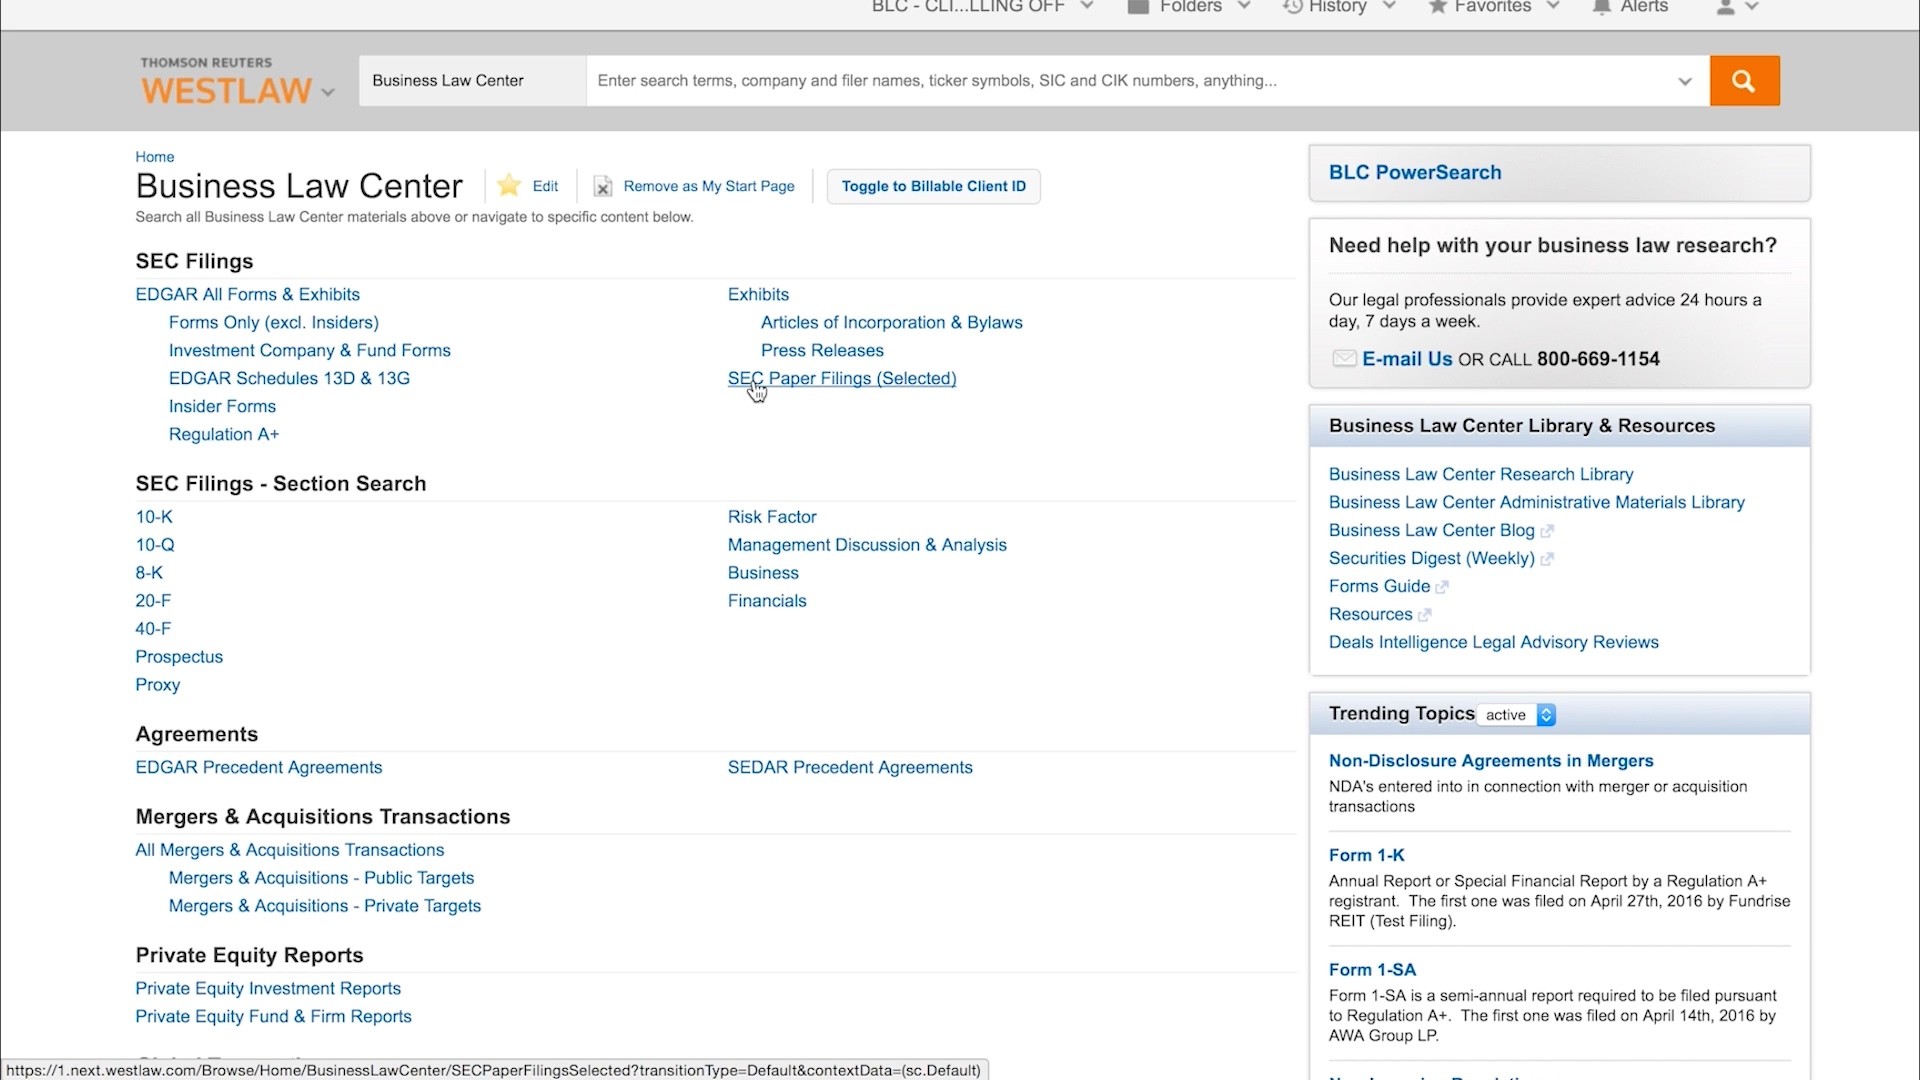Expand the Westlaw logo dropdown chevron
This screenshot has height=1080, width=1920.
click(x=327, y=92)
